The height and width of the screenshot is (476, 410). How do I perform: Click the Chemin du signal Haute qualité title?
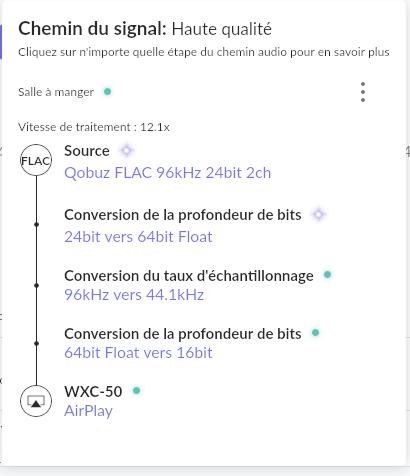[x=145, y=29]
